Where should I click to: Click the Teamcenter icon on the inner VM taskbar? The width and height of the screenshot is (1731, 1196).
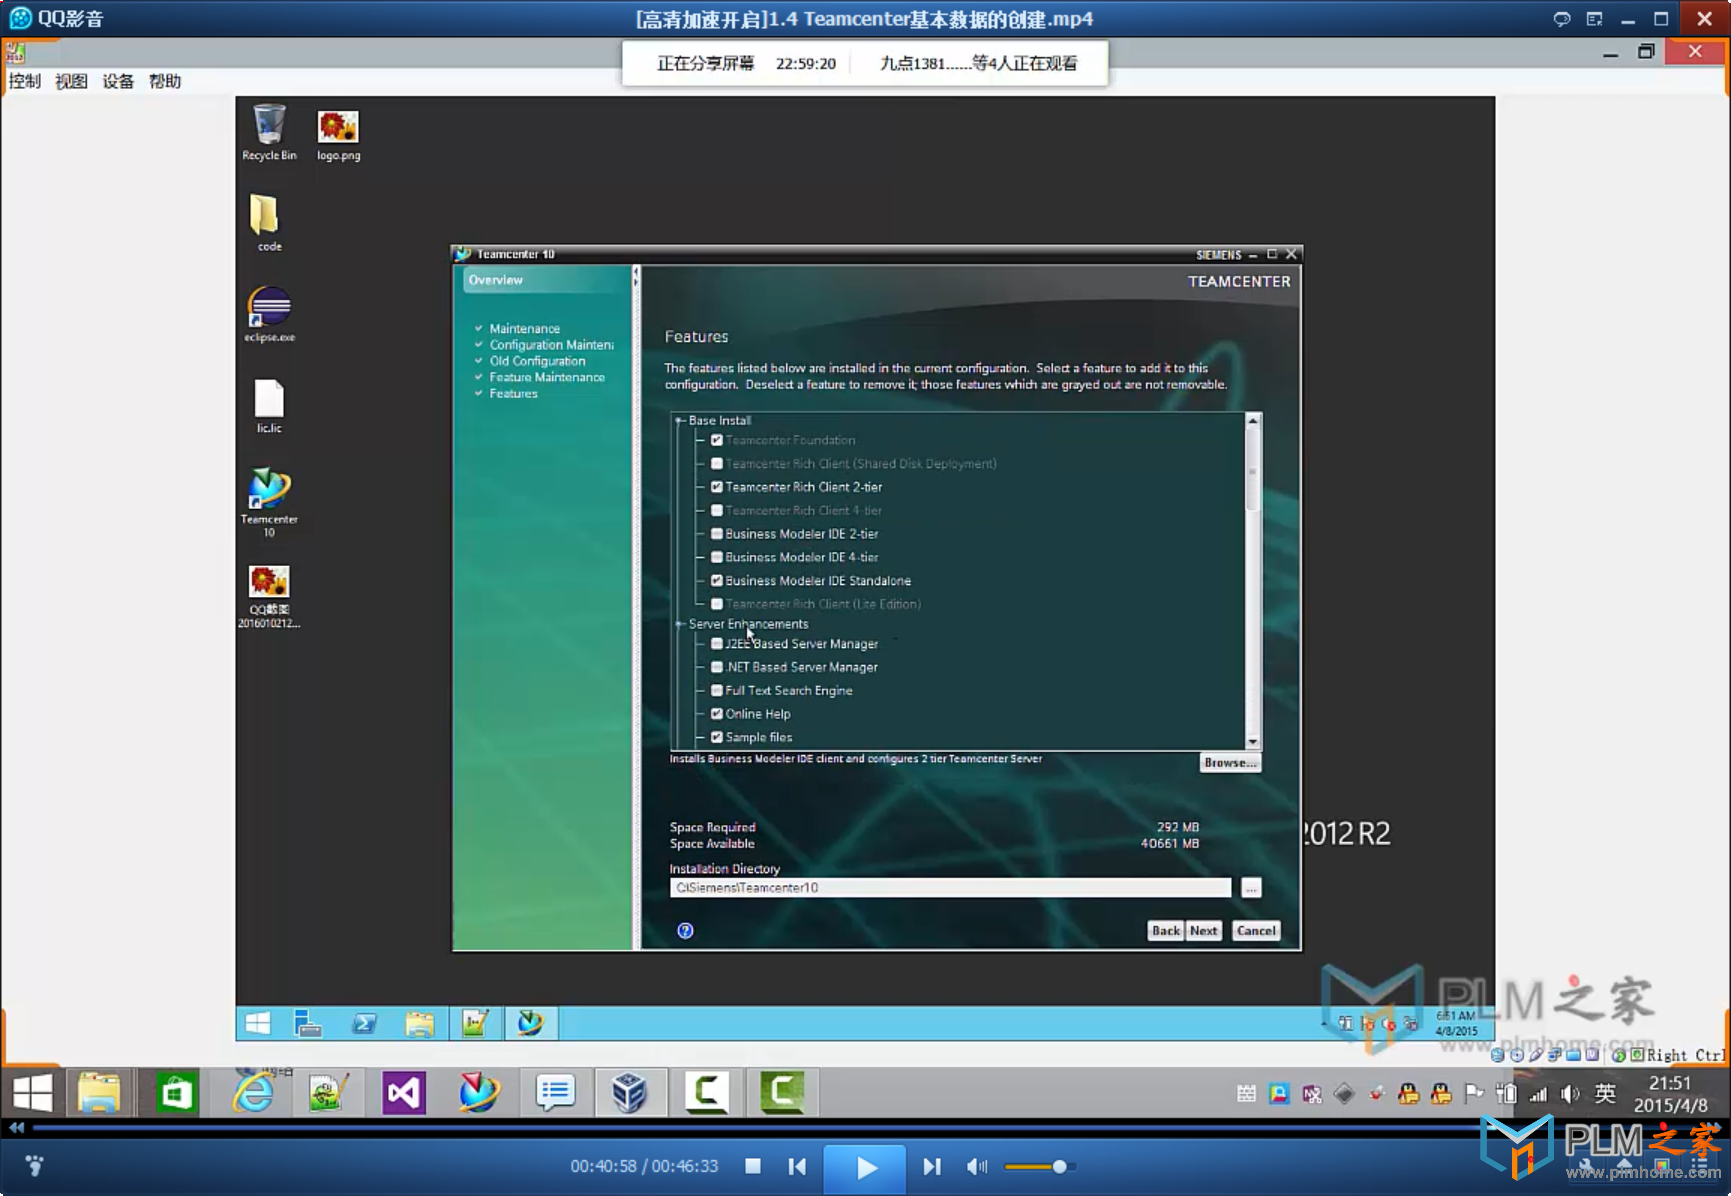(530, 1023)
